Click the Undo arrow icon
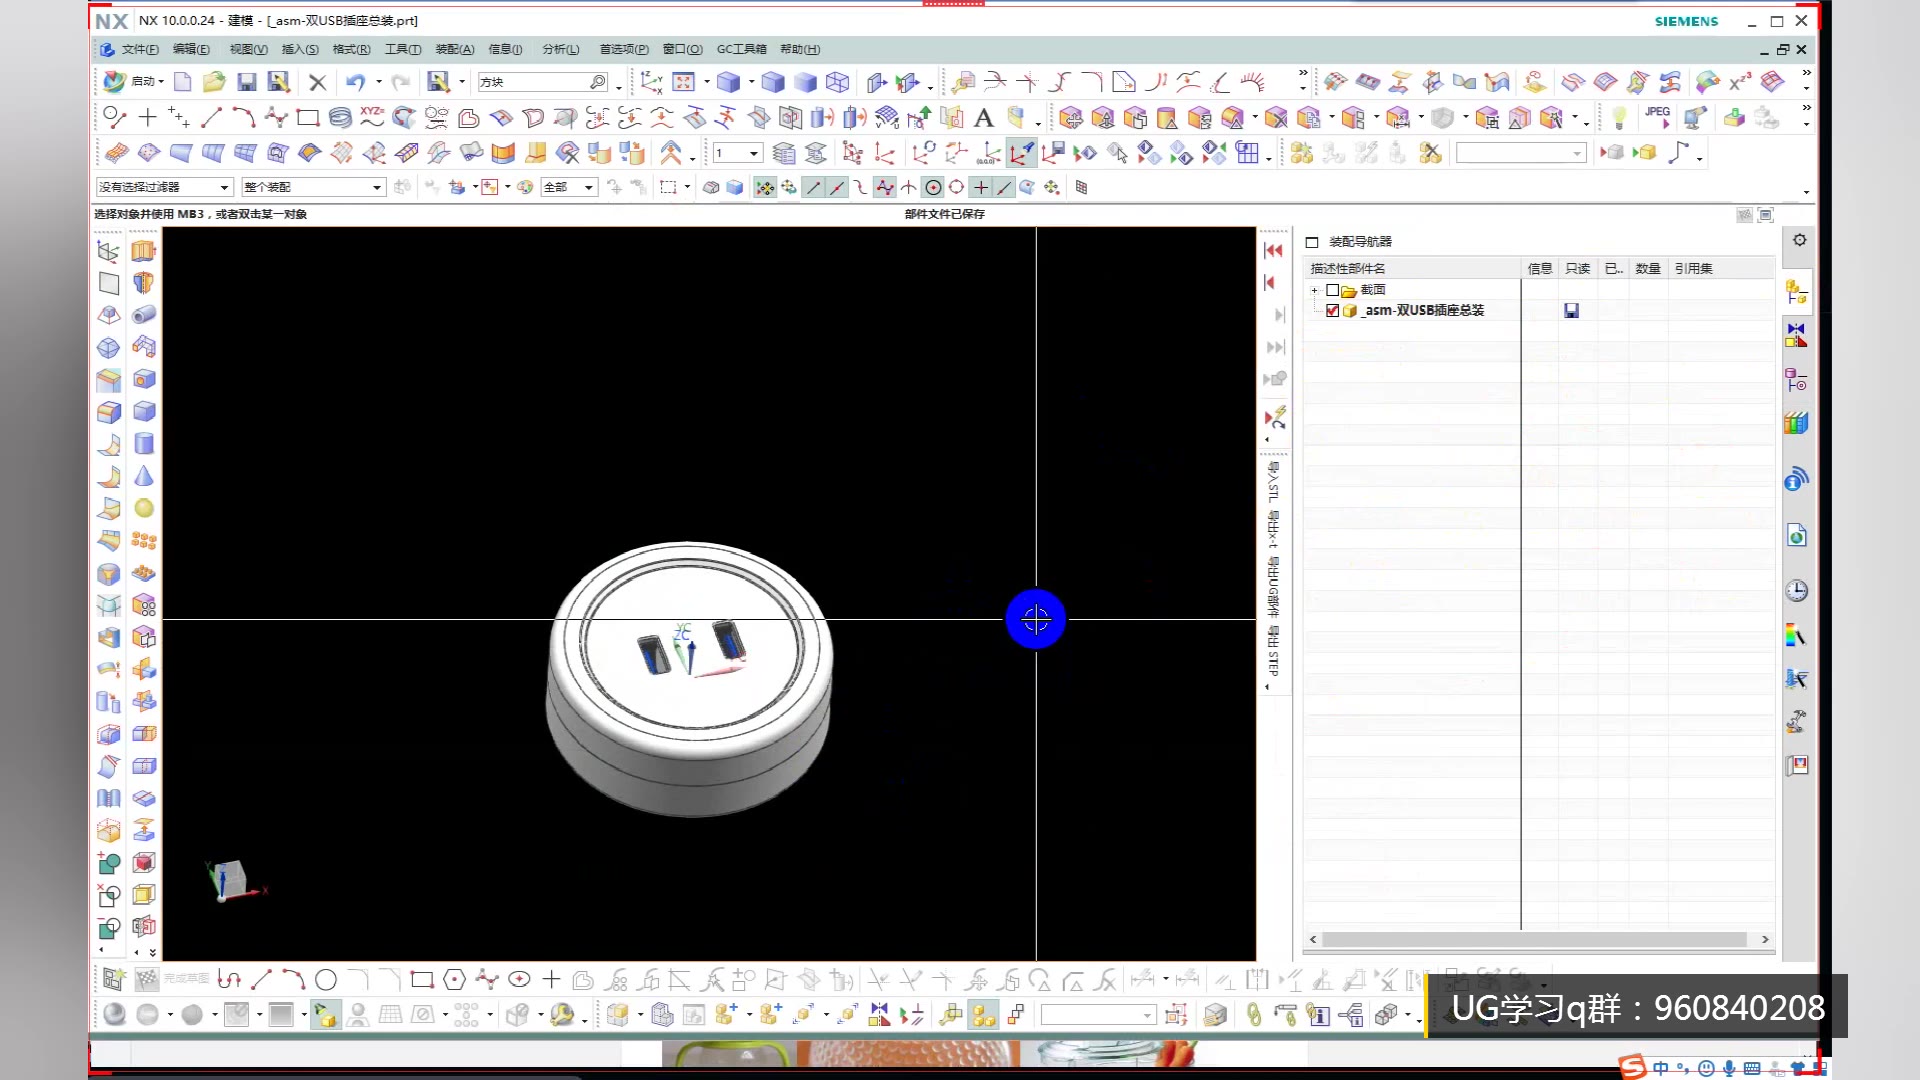The image size is (1920, 1080). [355, 82]
